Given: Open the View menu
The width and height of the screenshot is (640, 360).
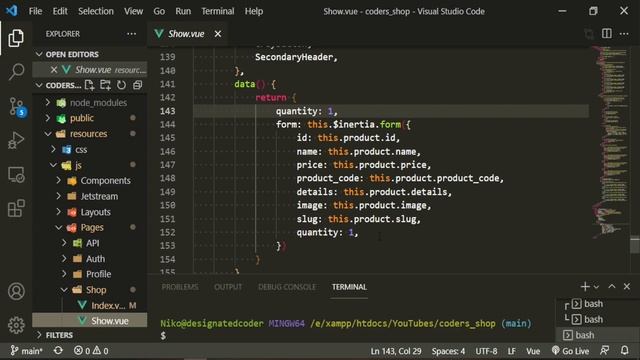Looking at the screenshot, I should 133,11.
